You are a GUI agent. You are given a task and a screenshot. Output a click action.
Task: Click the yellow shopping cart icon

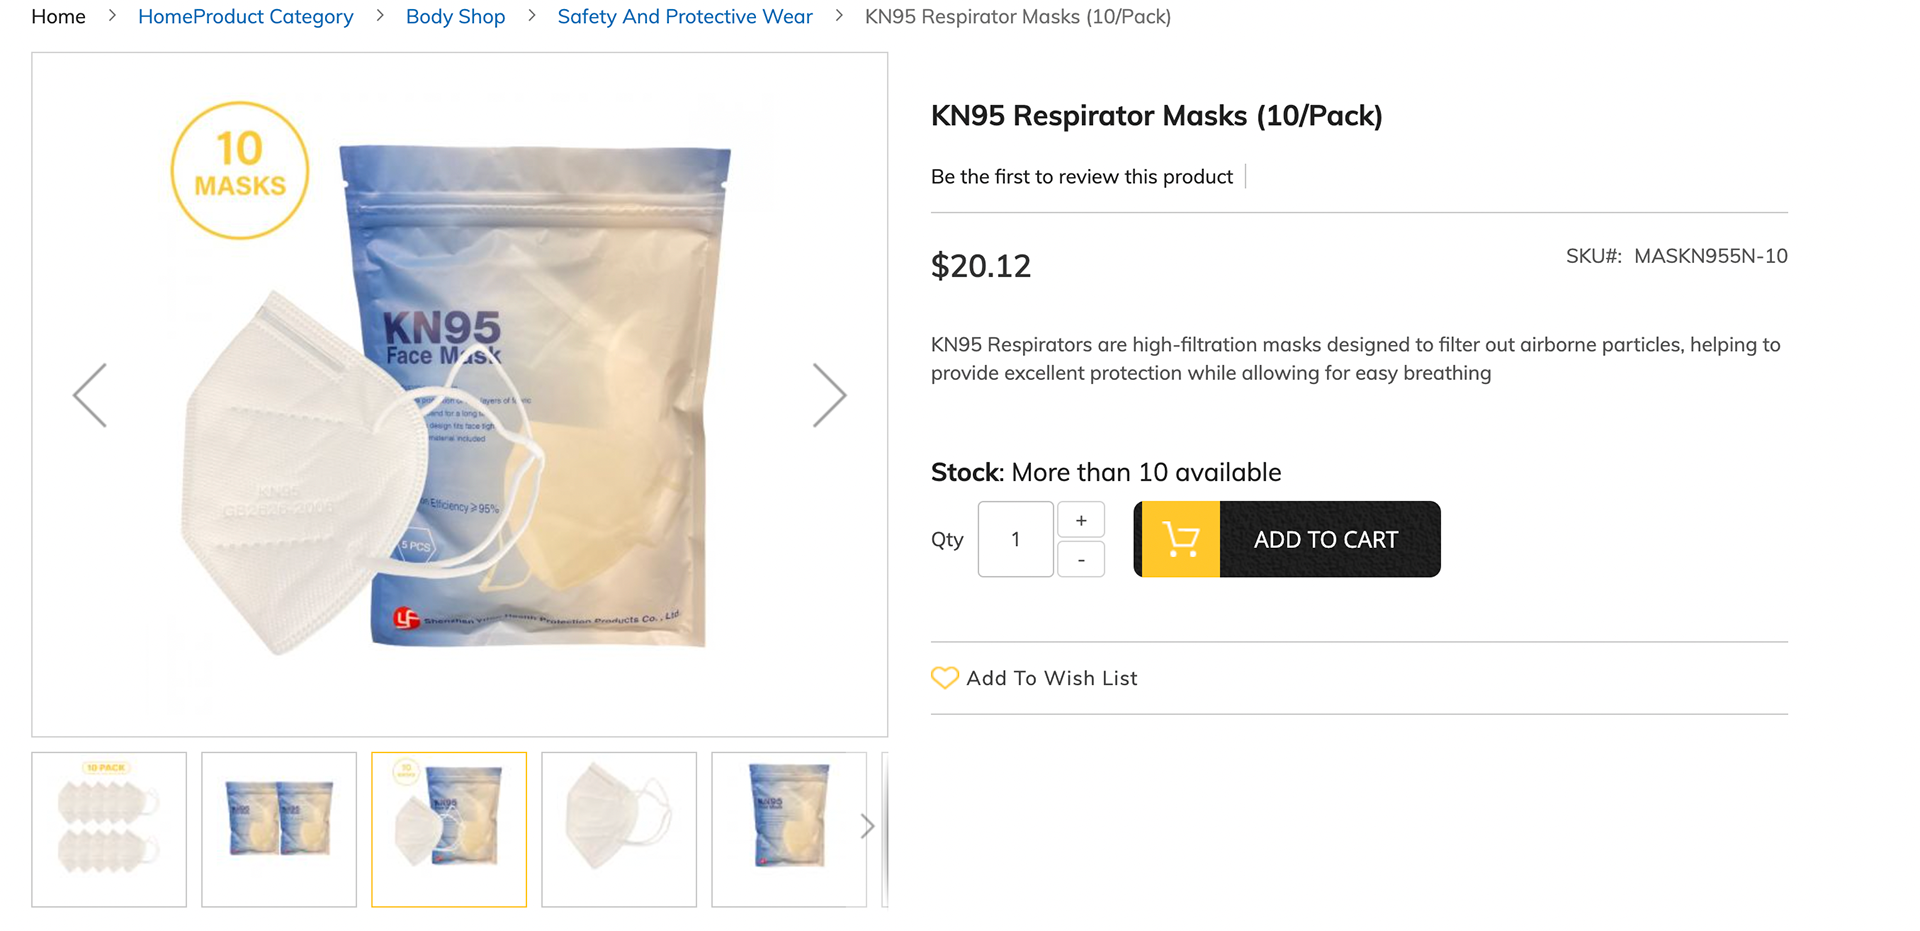tap(1178, 539)
